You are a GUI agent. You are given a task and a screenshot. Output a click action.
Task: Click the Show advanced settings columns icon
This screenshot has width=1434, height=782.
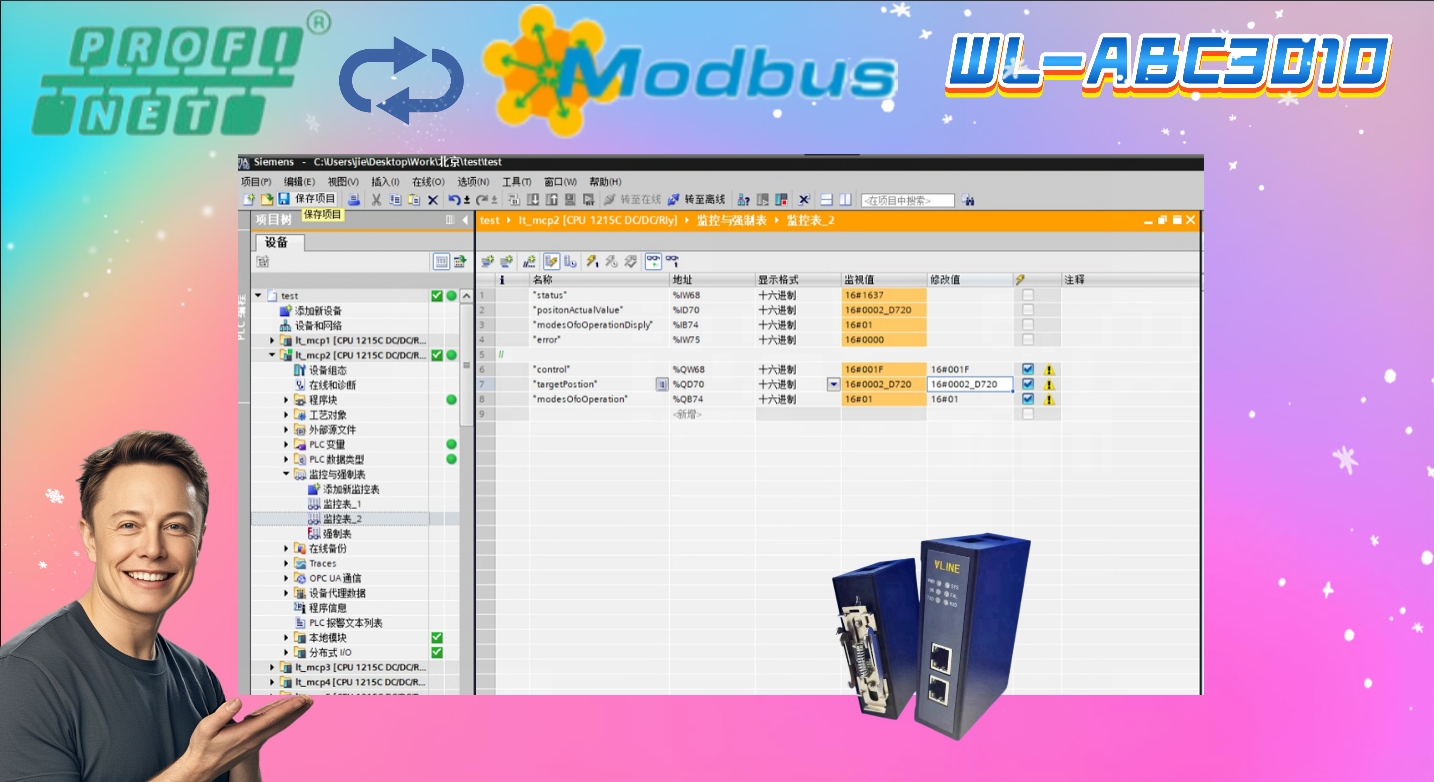click(x=571, y=261)
